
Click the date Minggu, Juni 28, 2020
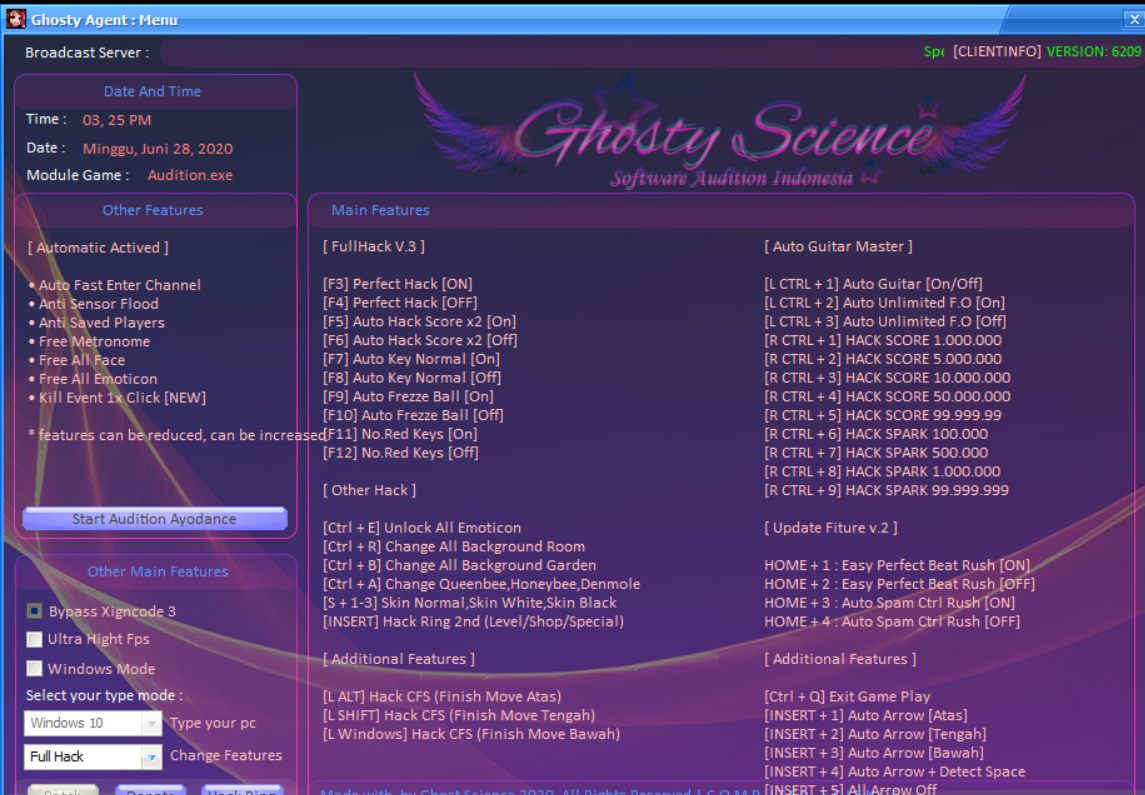click(x=158, y=149)
